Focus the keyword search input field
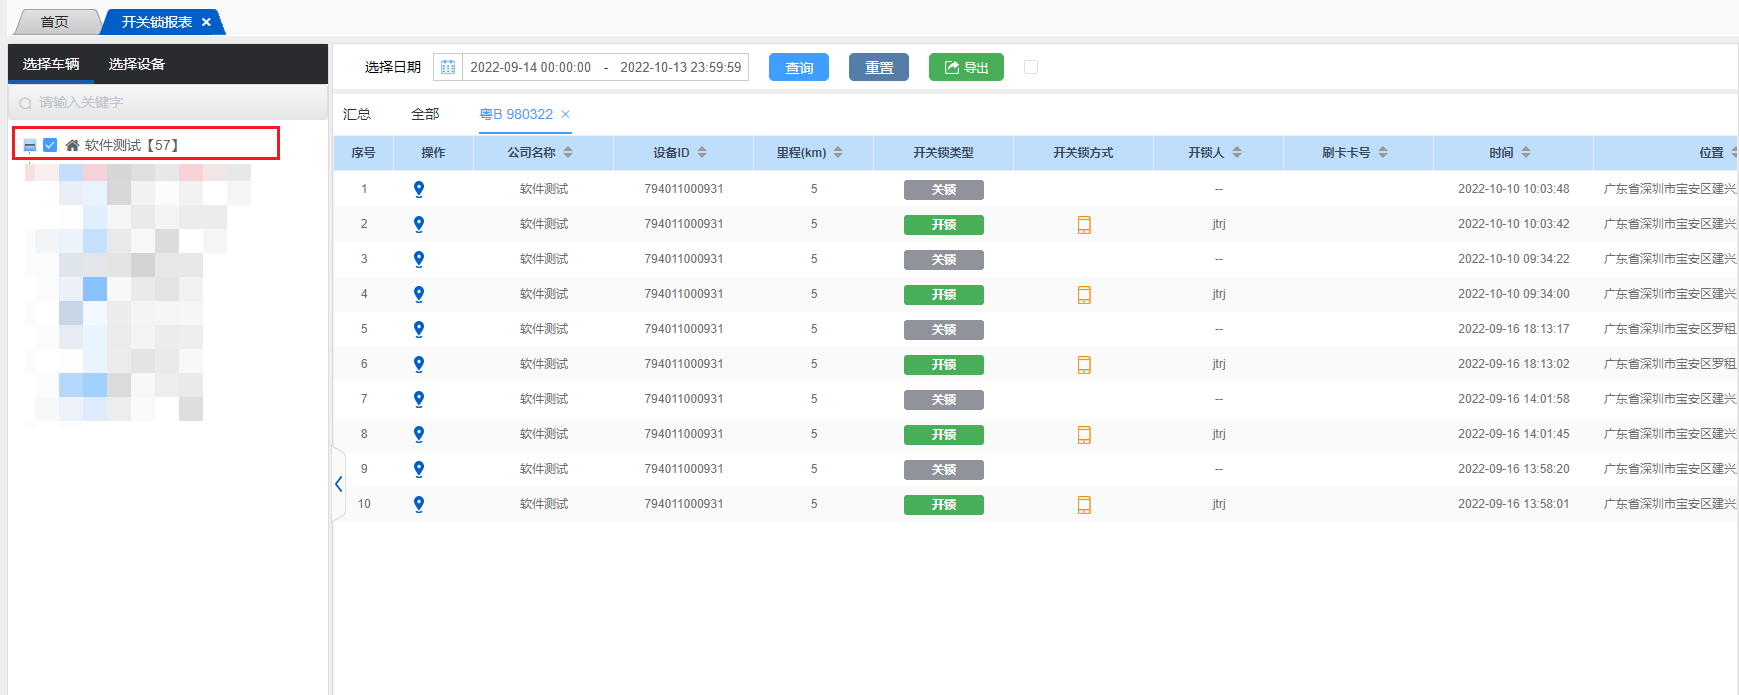 tap(170, 102)
